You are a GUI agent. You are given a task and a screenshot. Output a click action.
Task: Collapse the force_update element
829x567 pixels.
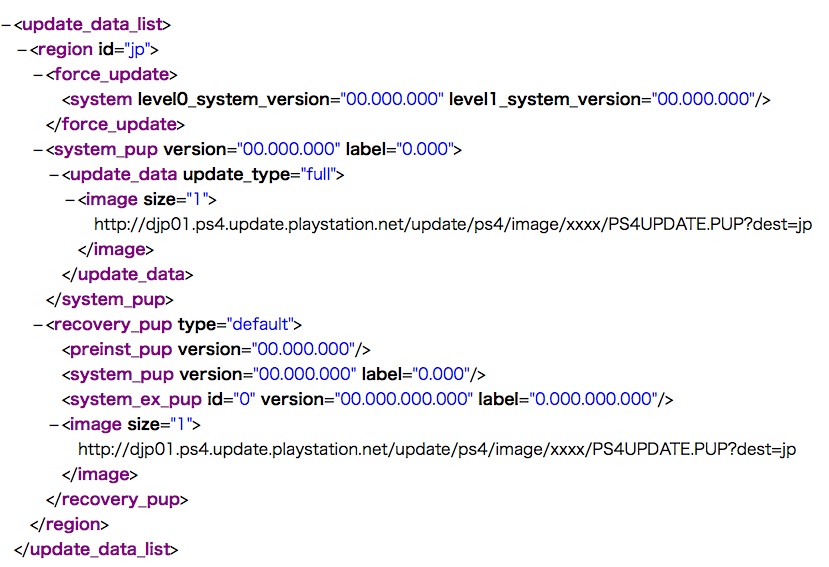[x=38, y=74]
